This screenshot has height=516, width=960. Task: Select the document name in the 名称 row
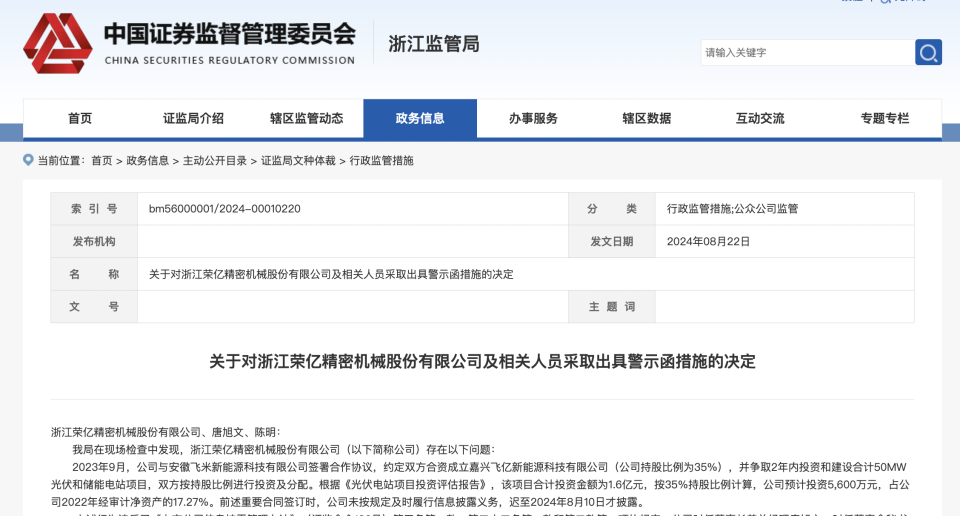click(331, 274)
